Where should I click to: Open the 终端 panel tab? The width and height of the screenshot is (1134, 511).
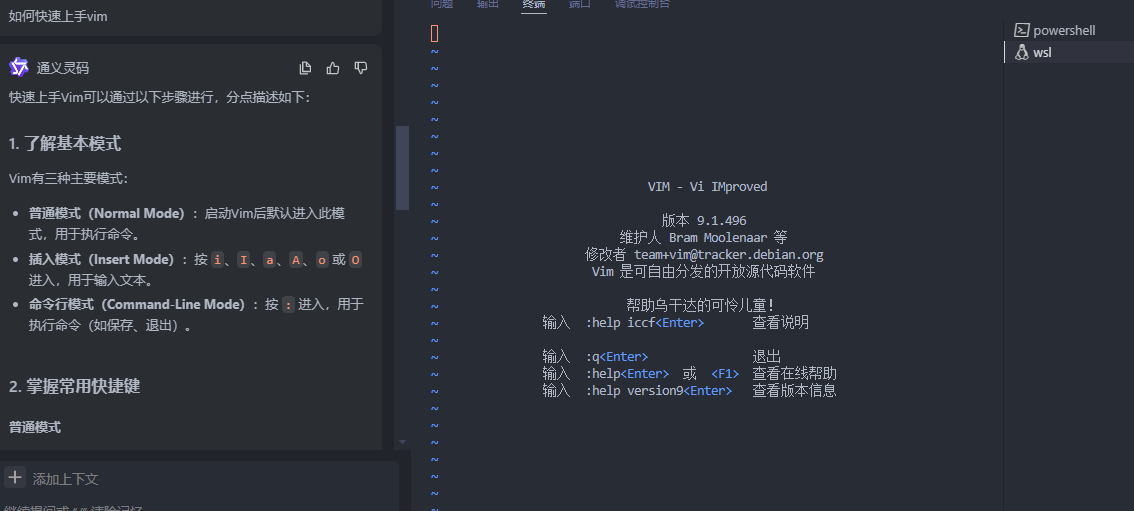click(x=534, y=4)
